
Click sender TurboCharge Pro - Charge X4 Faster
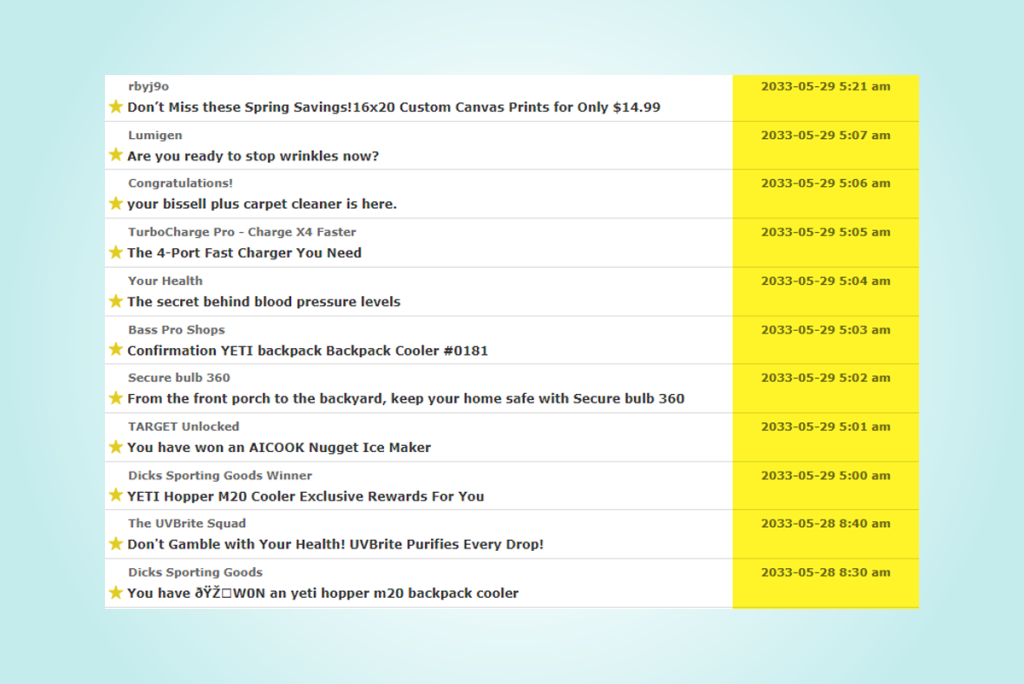(x=242, y=232)
